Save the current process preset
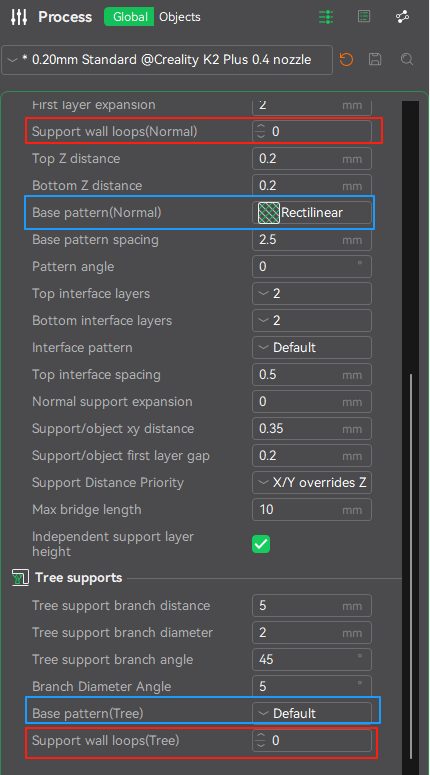 click(x=375, y=60)
